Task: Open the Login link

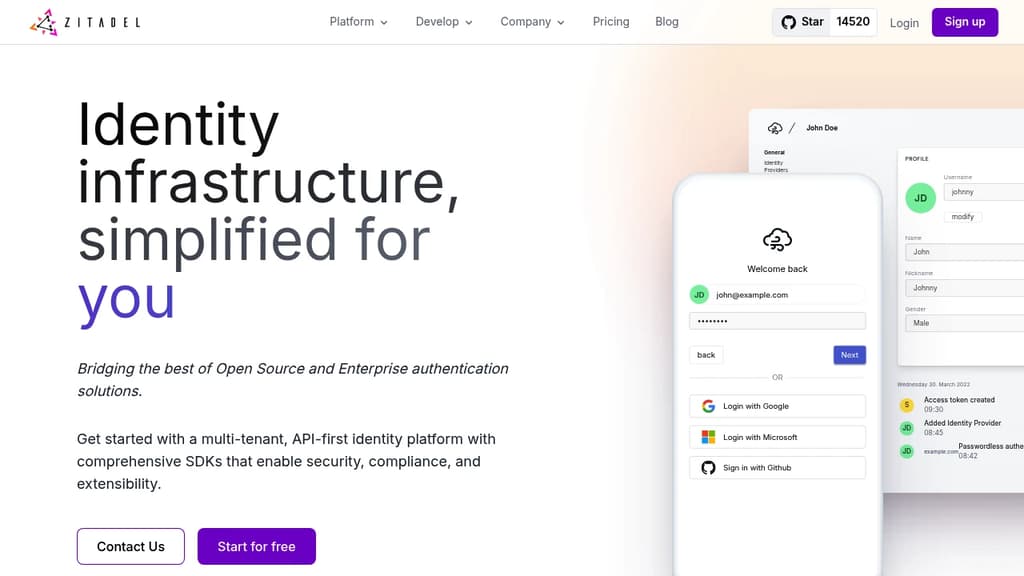Action: (904, 23)
